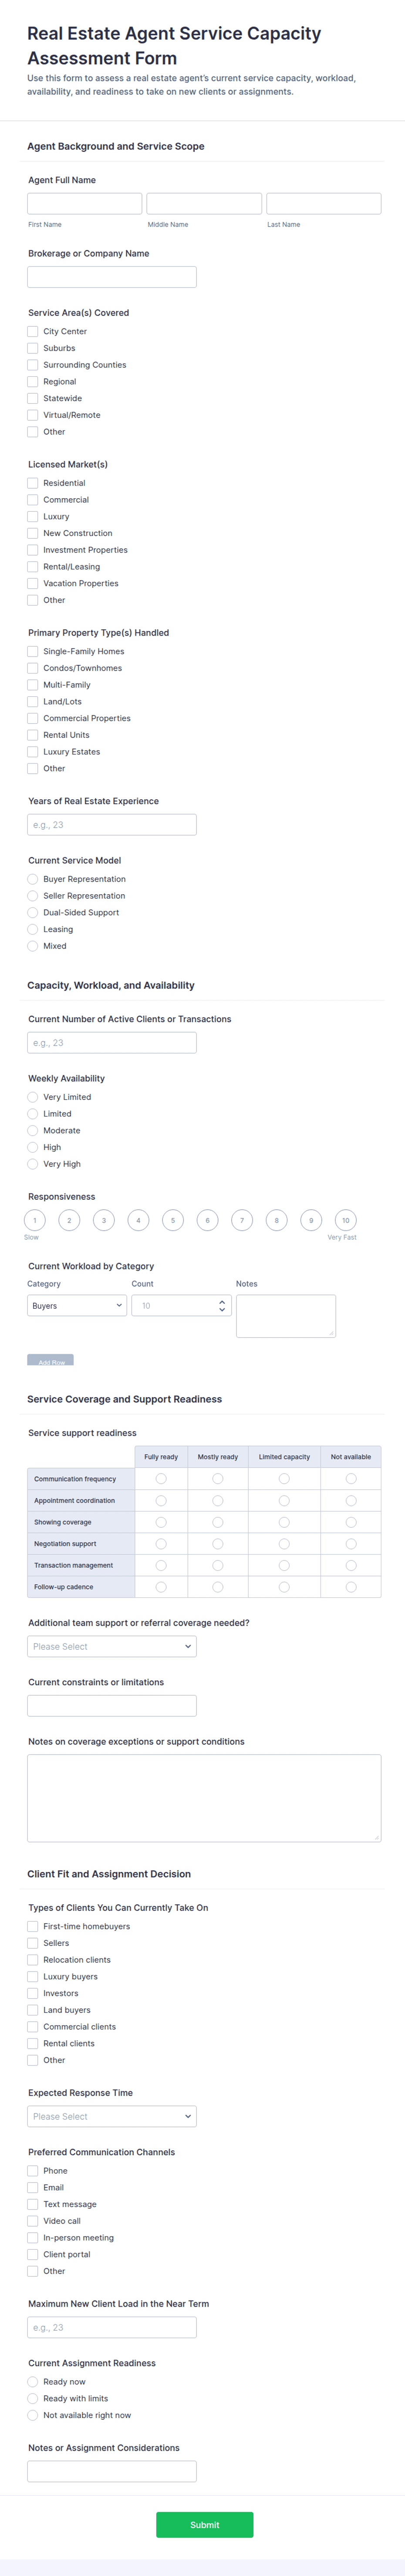This screenshot has width=405, height=2576.
Task: Open the Expected Response Time dropdown
Action: pos(112,2116)
